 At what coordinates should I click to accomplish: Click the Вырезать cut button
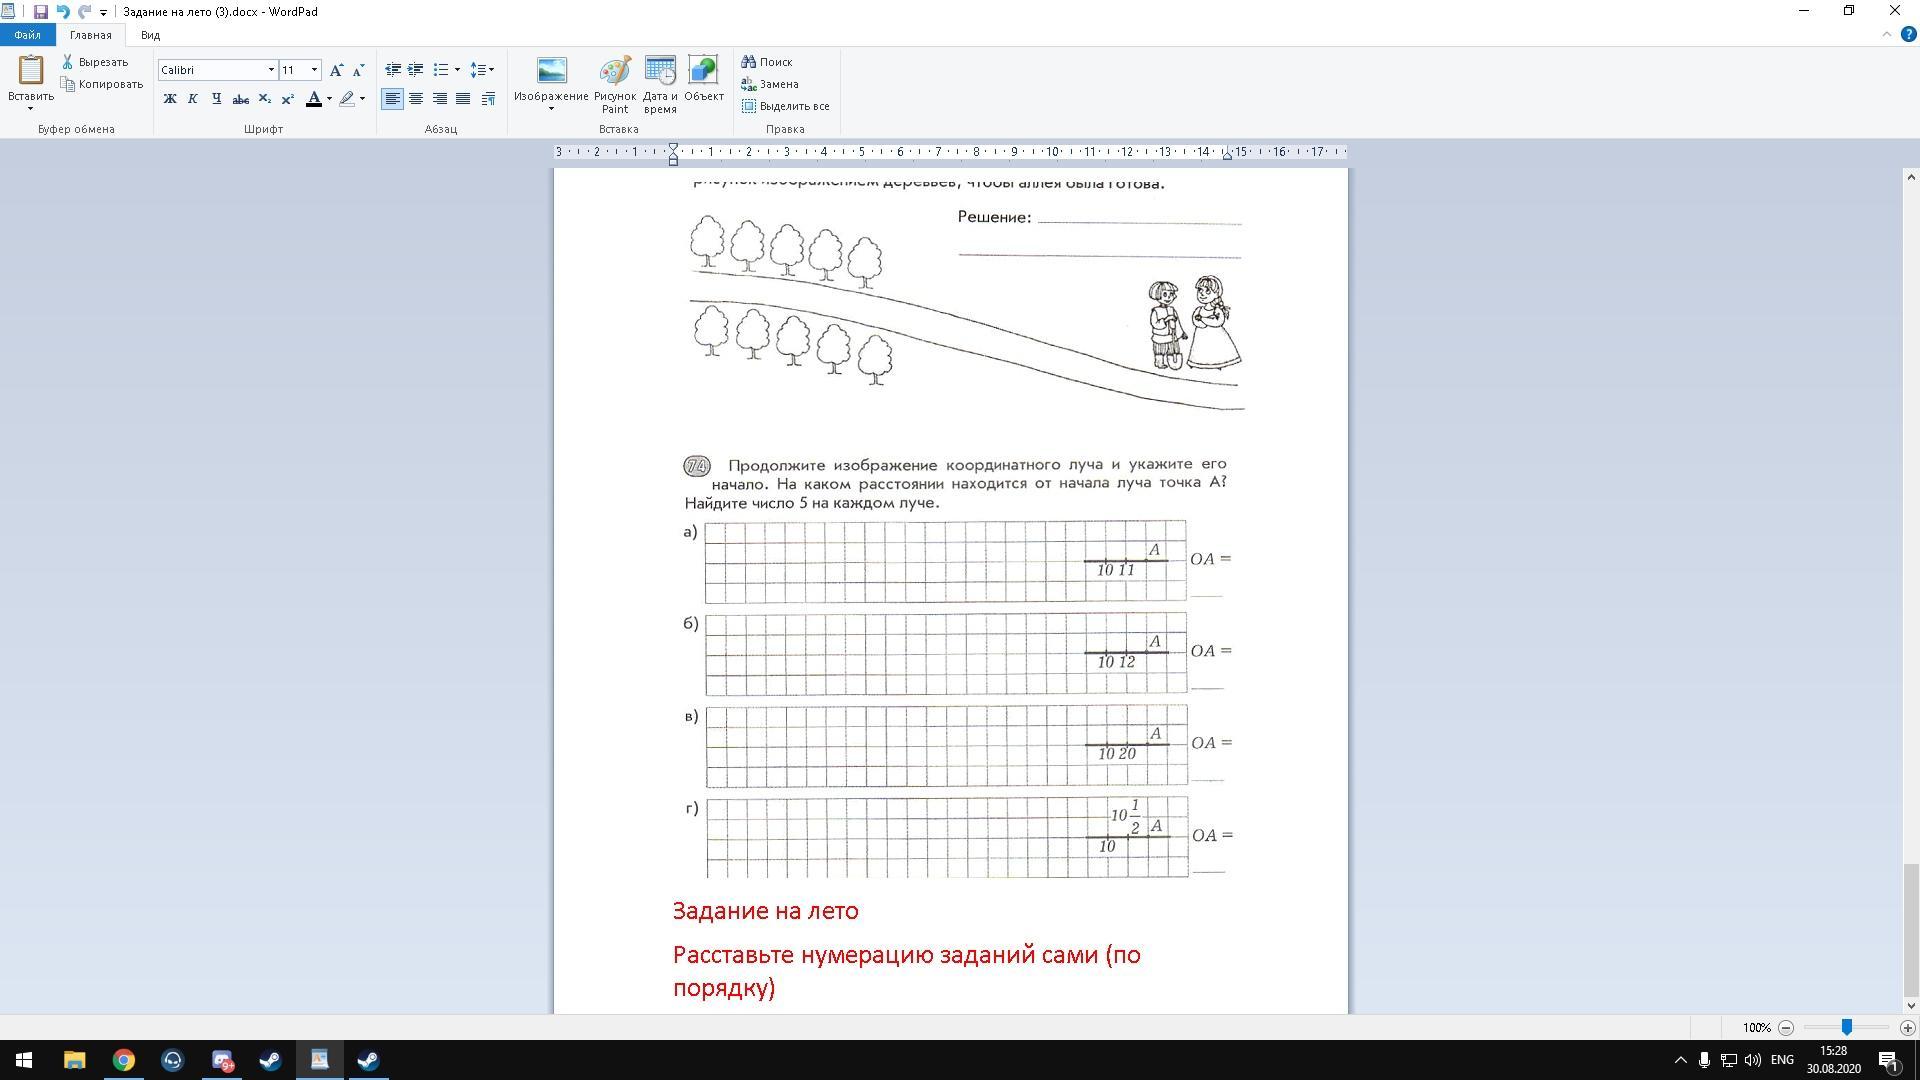pyautogui.click(x=95, y=62)
